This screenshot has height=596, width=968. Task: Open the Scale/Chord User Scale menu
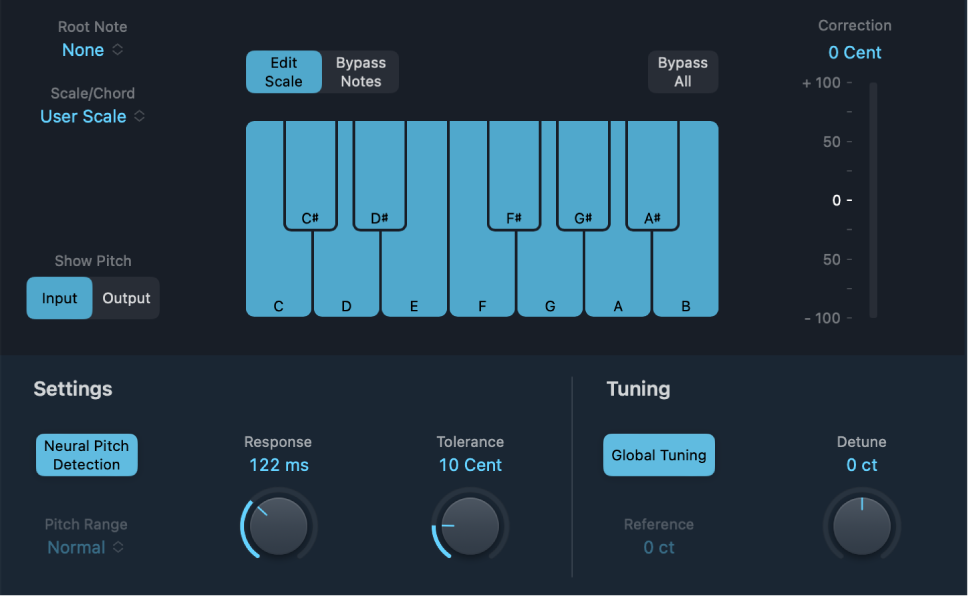point(92,116)
